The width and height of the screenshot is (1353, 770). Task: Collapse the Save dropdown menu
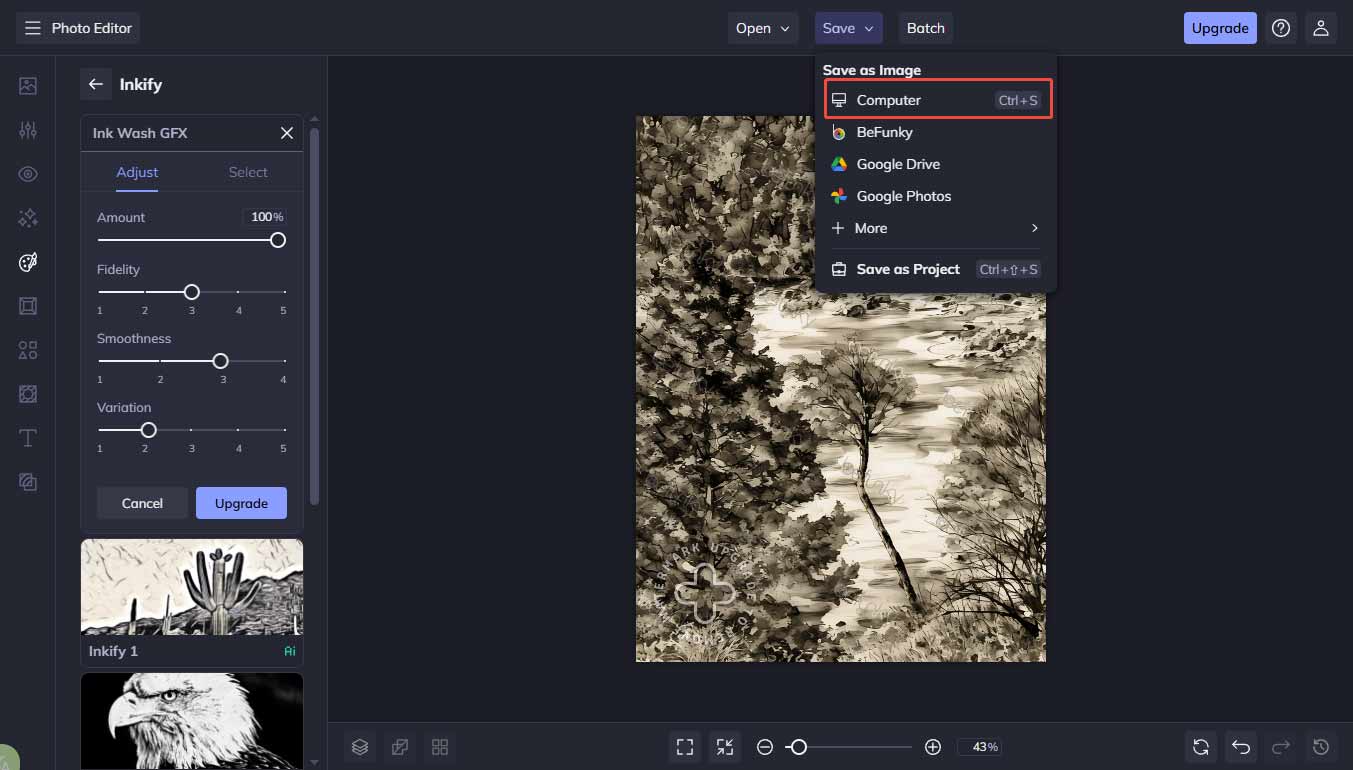[848, 28]
